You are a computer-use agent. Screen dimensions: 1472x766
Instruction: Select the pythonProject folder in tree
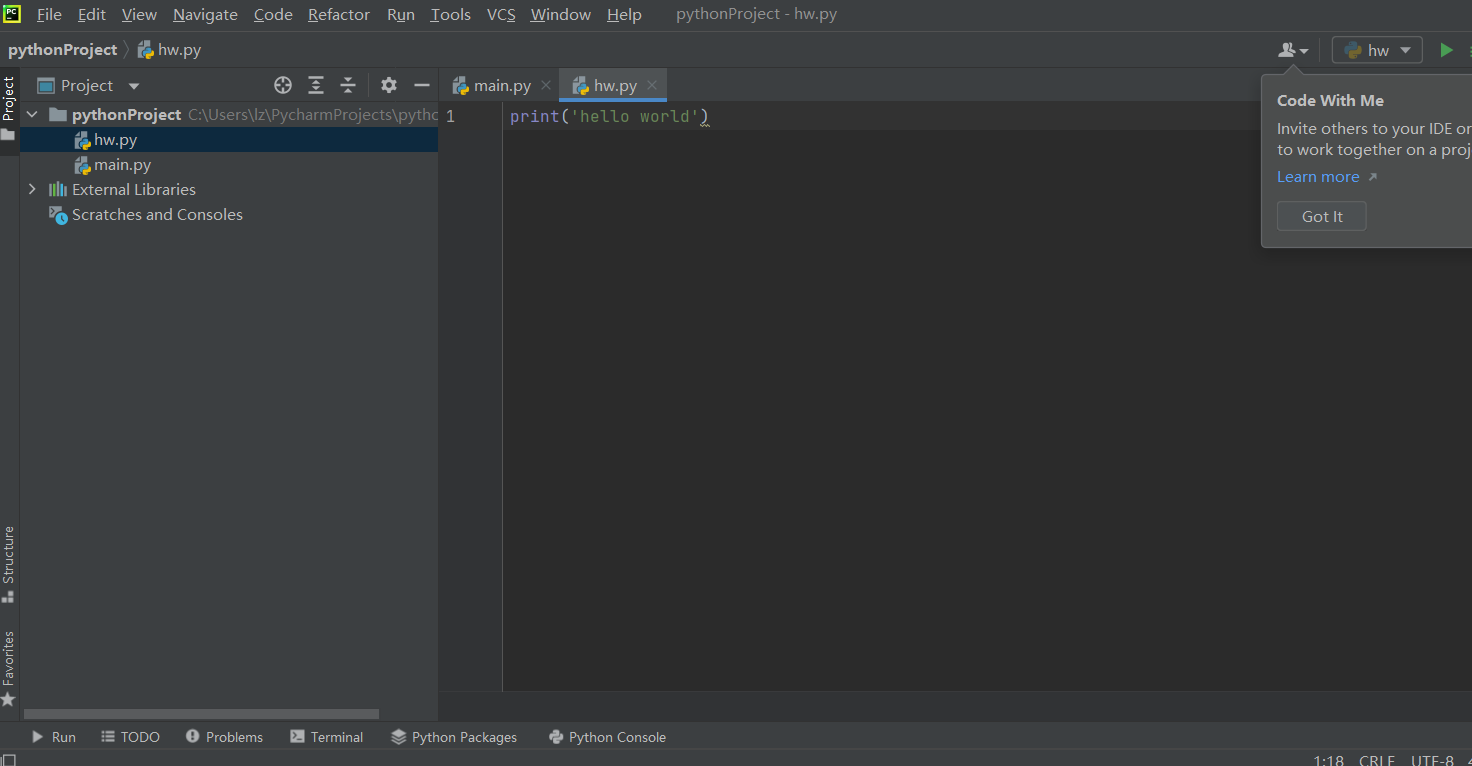(x=126, y=115)
